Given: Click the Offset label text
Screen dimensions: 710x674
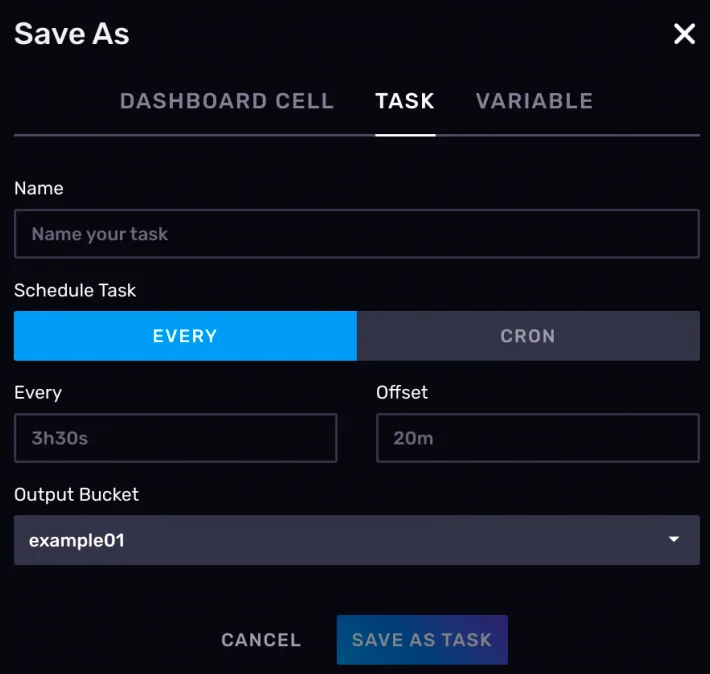Looking at the screenshot, I should tap(402, 392).
